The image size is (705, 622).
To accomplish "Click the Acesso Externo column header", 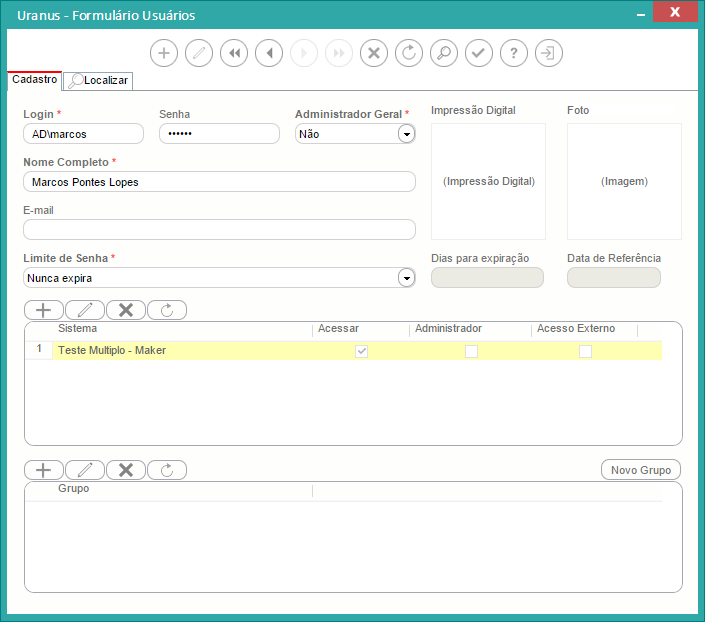I will click(576, 328).
